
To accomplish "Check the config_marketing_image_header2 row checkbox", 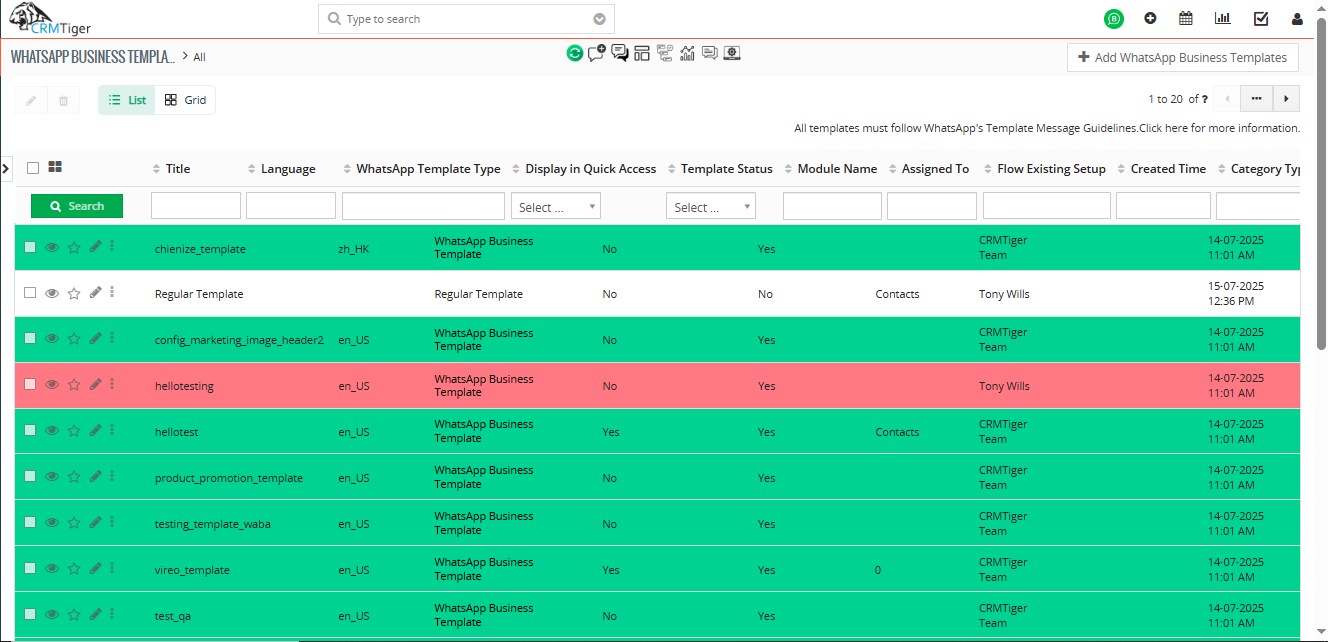I will 30,338.
